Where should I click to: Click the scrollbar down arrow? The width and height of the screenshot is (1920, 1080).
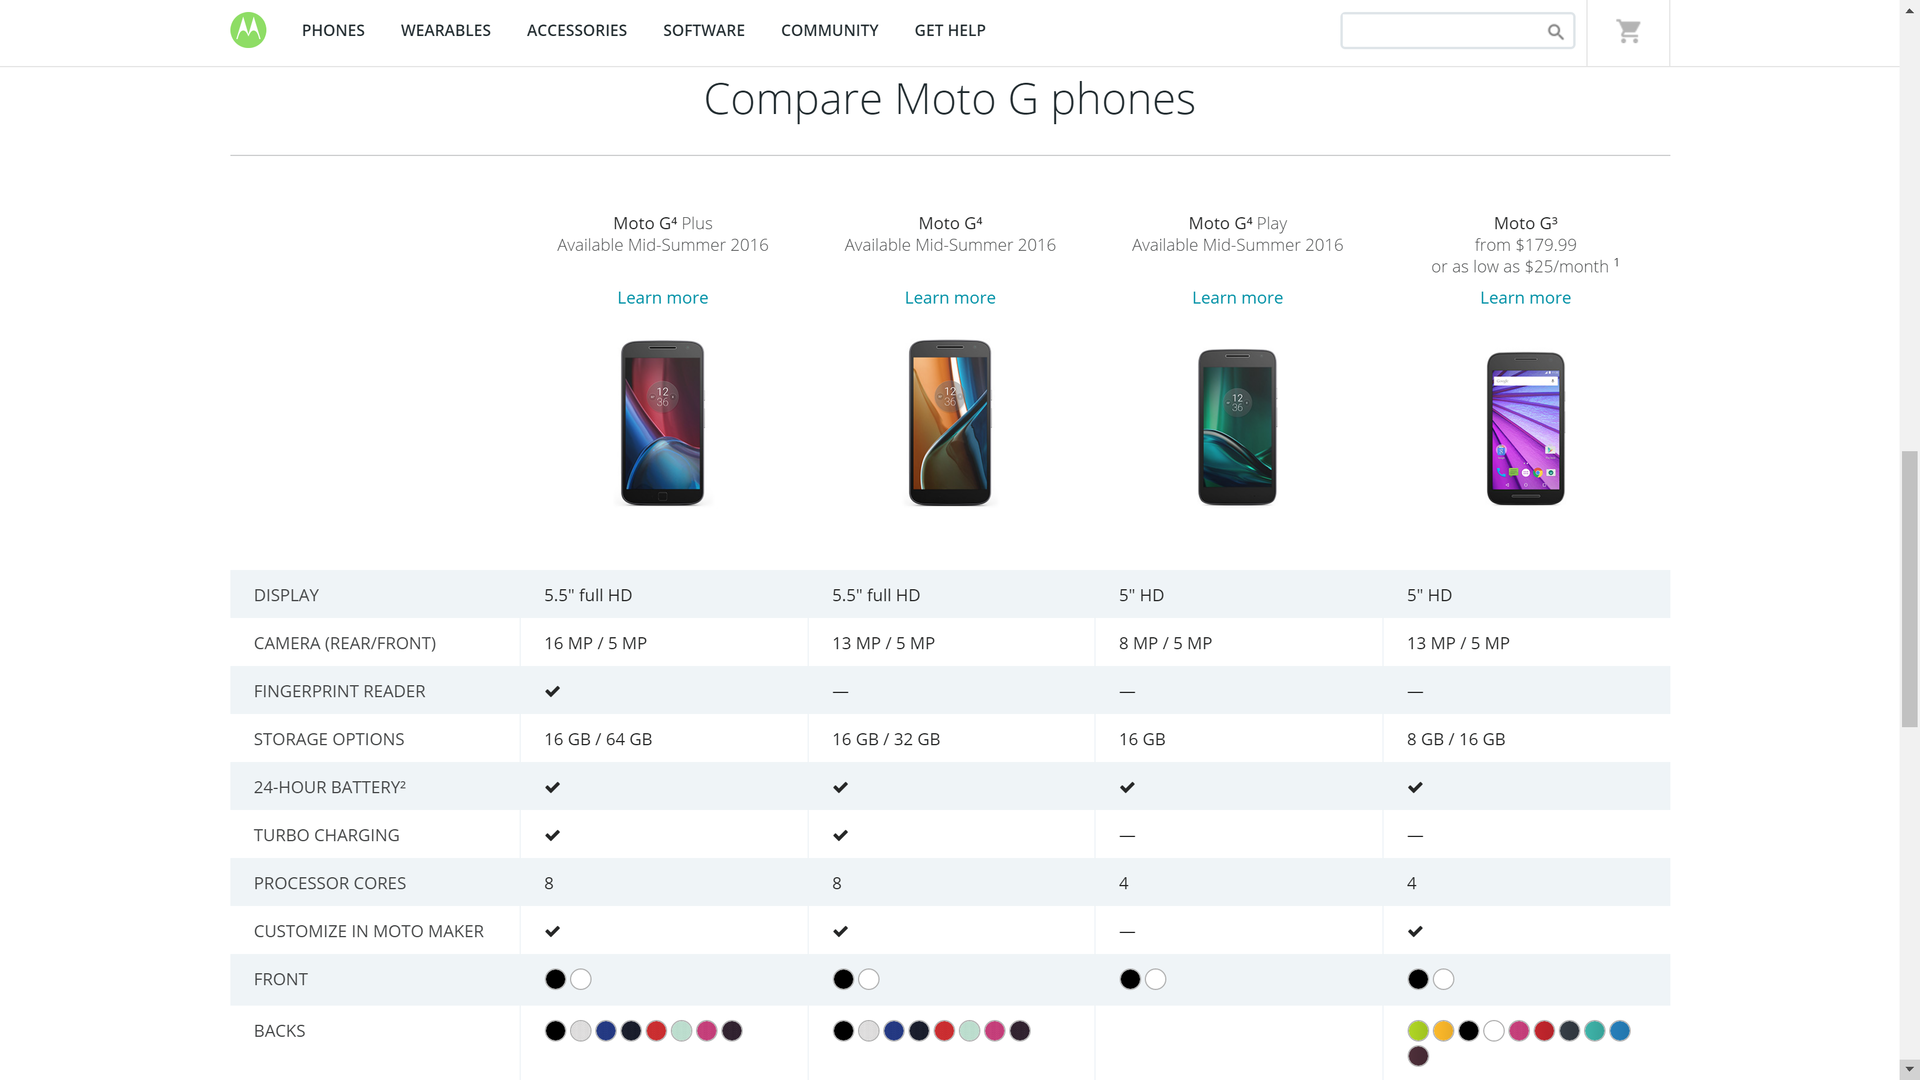pyautogui.click(x=1910, y=1070)
